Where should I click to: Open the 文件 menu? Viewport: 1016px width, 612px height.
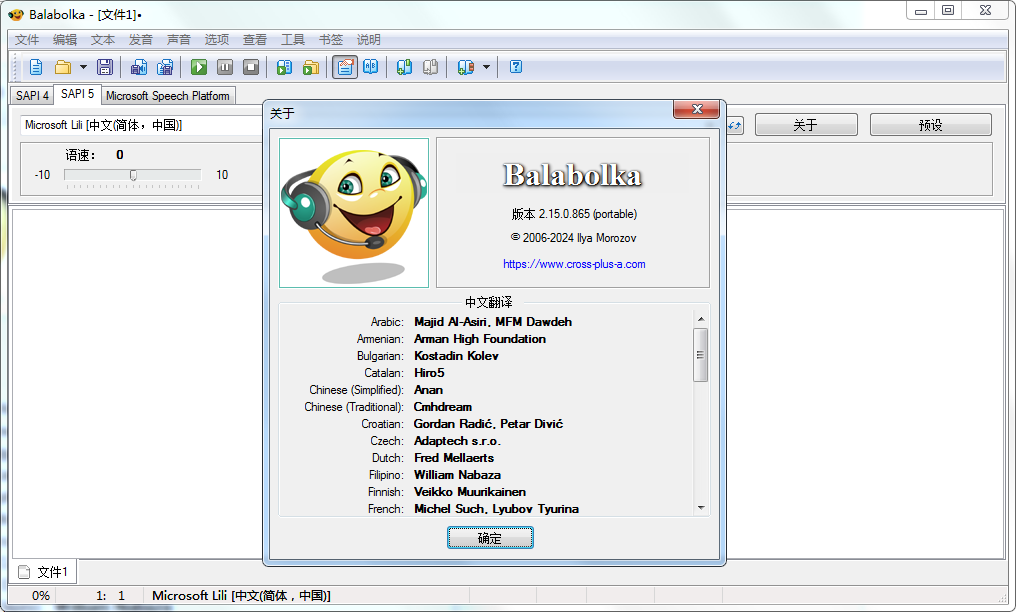pyautogui.click(x=27, y=40)
